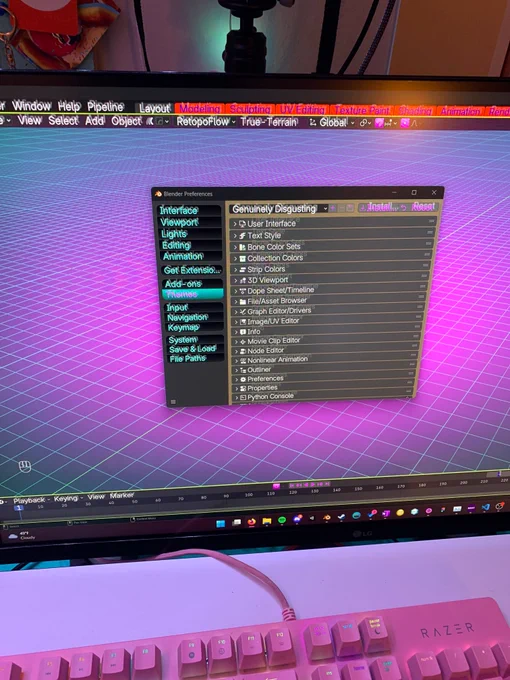Click the Dope Sheet/Timeline icon
Image resolution: width=510 pixels, height=680 pixels.
pyautogui.click(x=243, y=291)
